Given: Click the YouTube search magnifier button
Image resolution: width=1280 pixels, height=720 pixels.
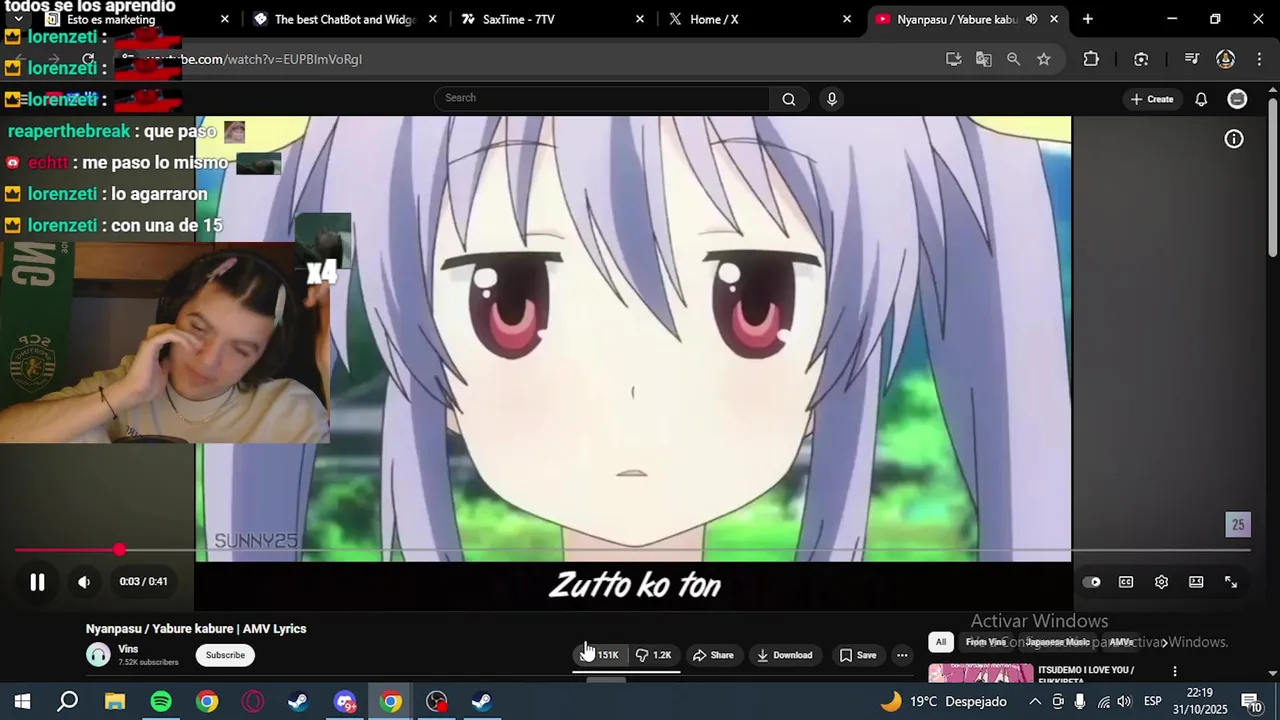Looking at the screenshot, I should (x=789, y=98).
